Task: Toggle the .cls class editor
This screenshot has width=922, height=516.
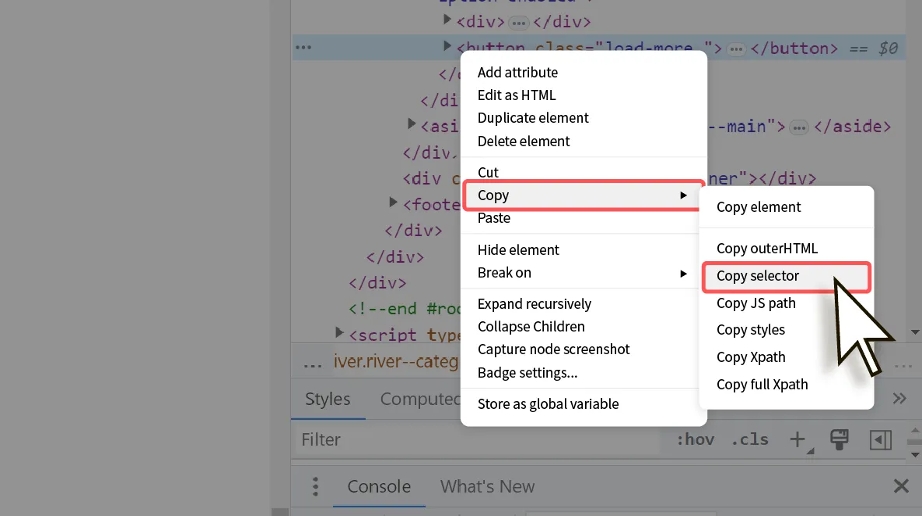Action: (x=749, y=439)
